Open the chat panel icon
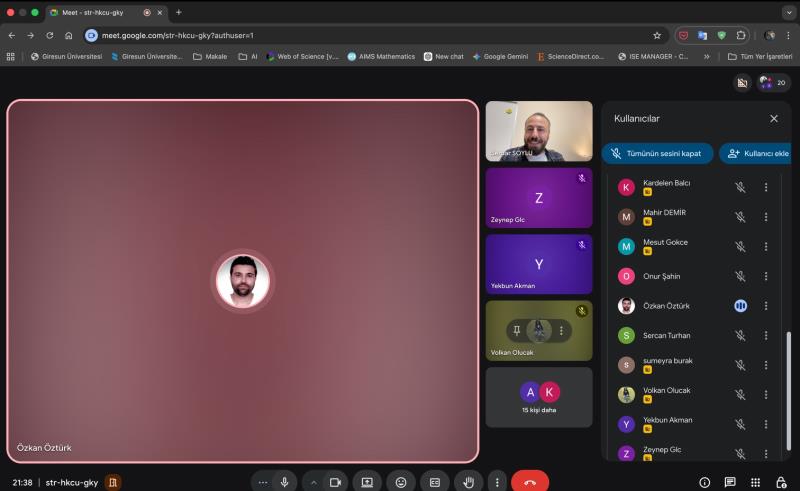800x491 pixels. coord(730,482)
